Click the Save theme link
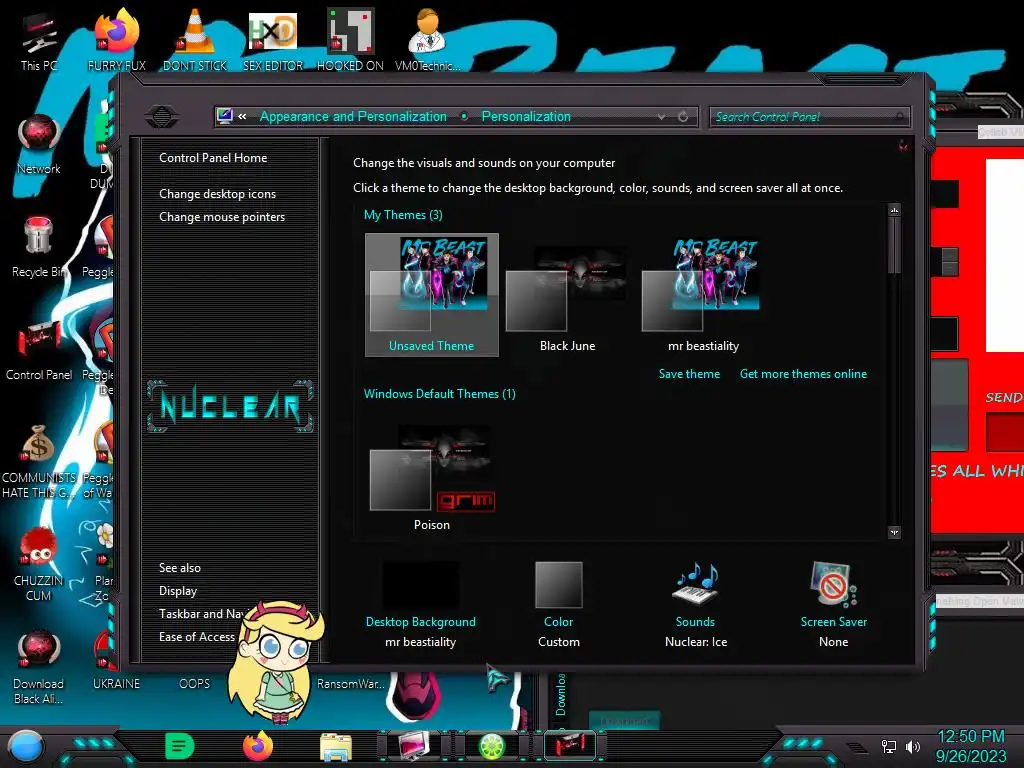This screenshot has height=768, width=1024. tap(689, 374)
